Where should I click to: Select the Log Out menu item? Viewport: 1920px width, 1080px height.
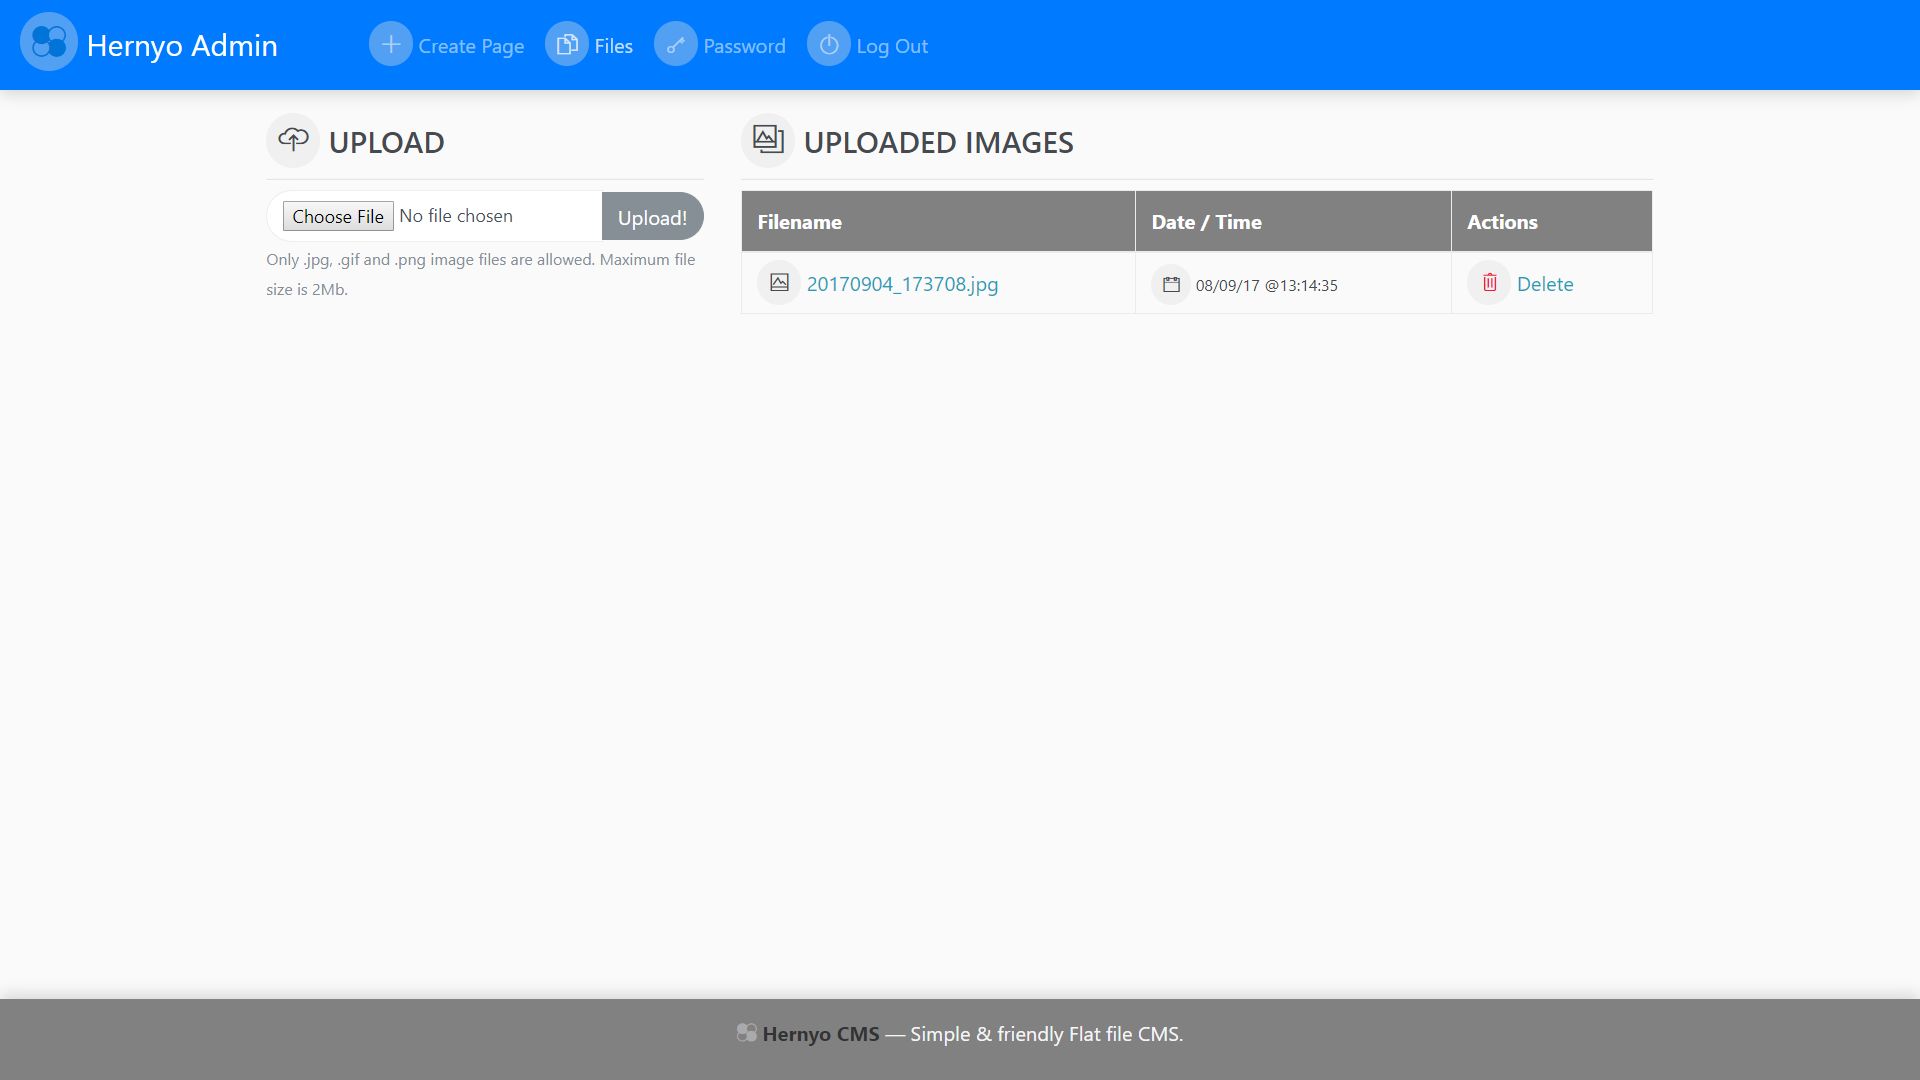[892, 46]
